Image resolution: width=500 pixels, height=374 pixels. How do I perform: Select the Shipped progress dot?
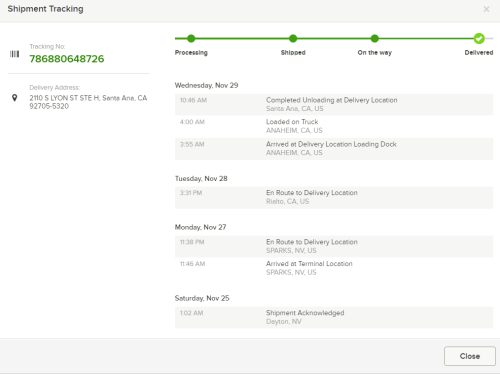tap(293, 38)
